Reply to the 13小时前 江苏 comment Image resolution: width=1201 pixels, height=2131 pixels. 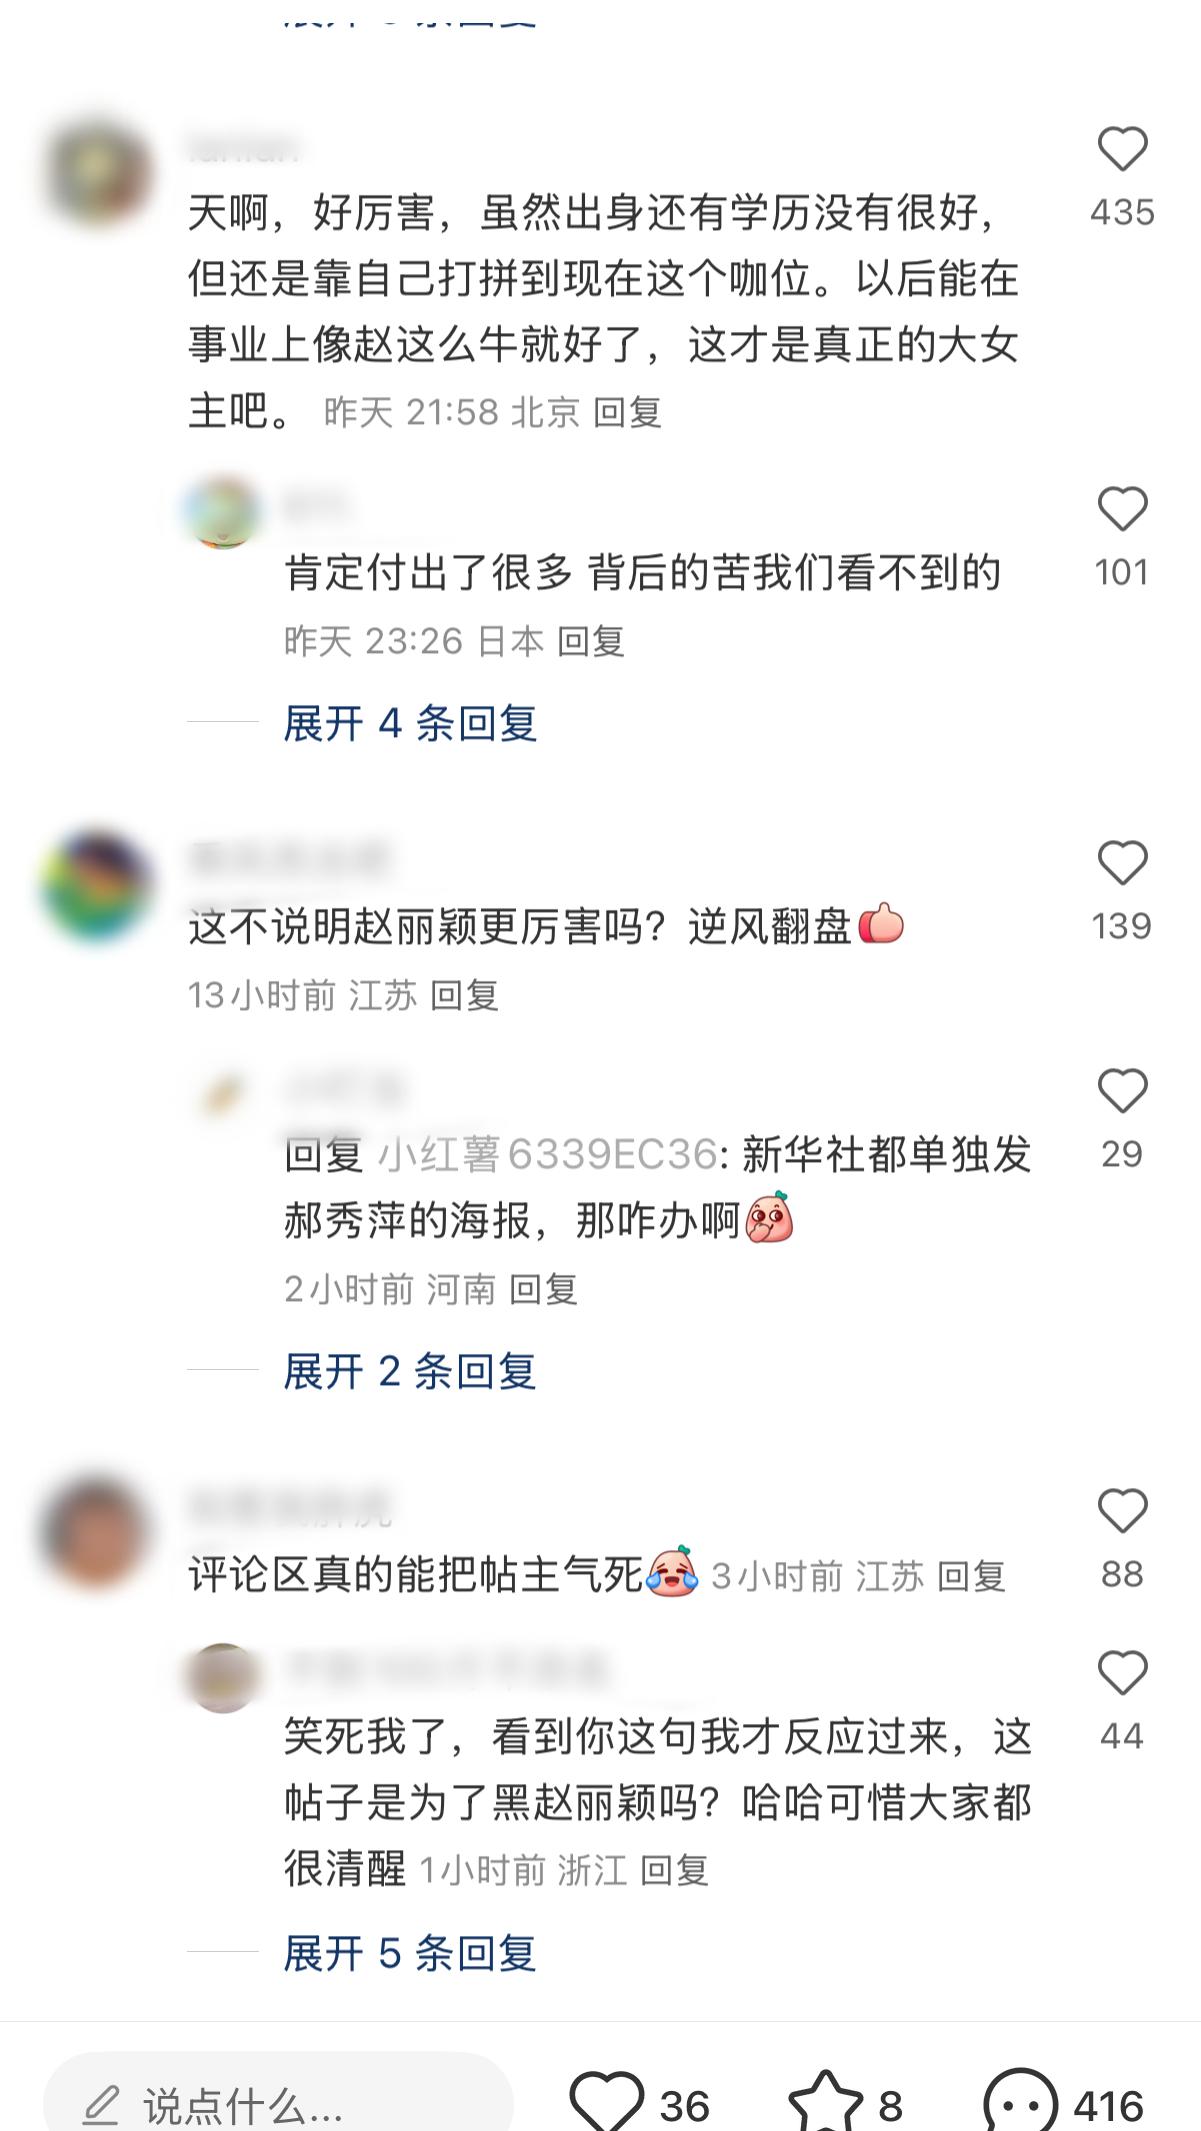(x=464, y=995)
